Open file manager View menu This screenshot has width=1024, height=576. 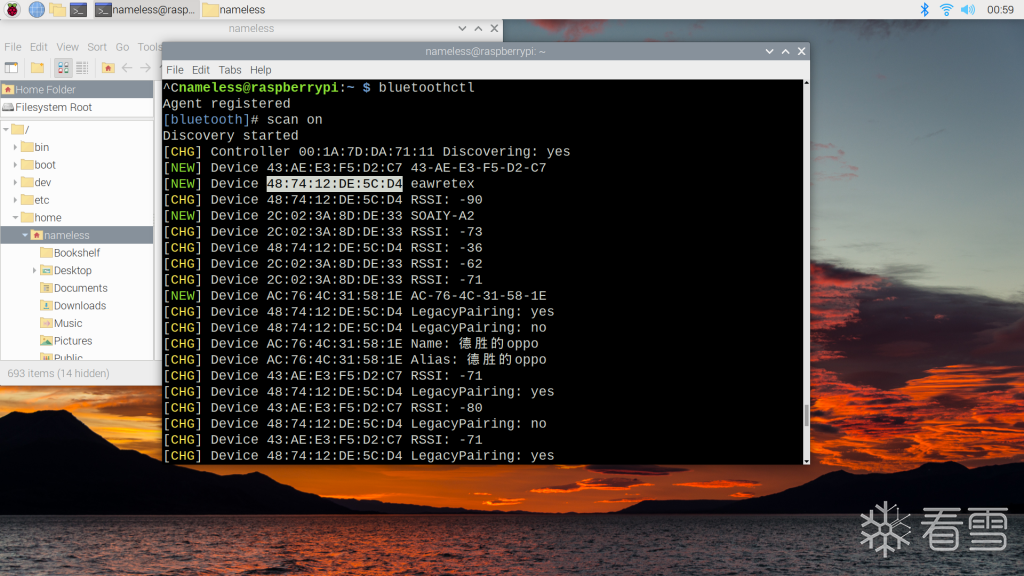[67, 47]
